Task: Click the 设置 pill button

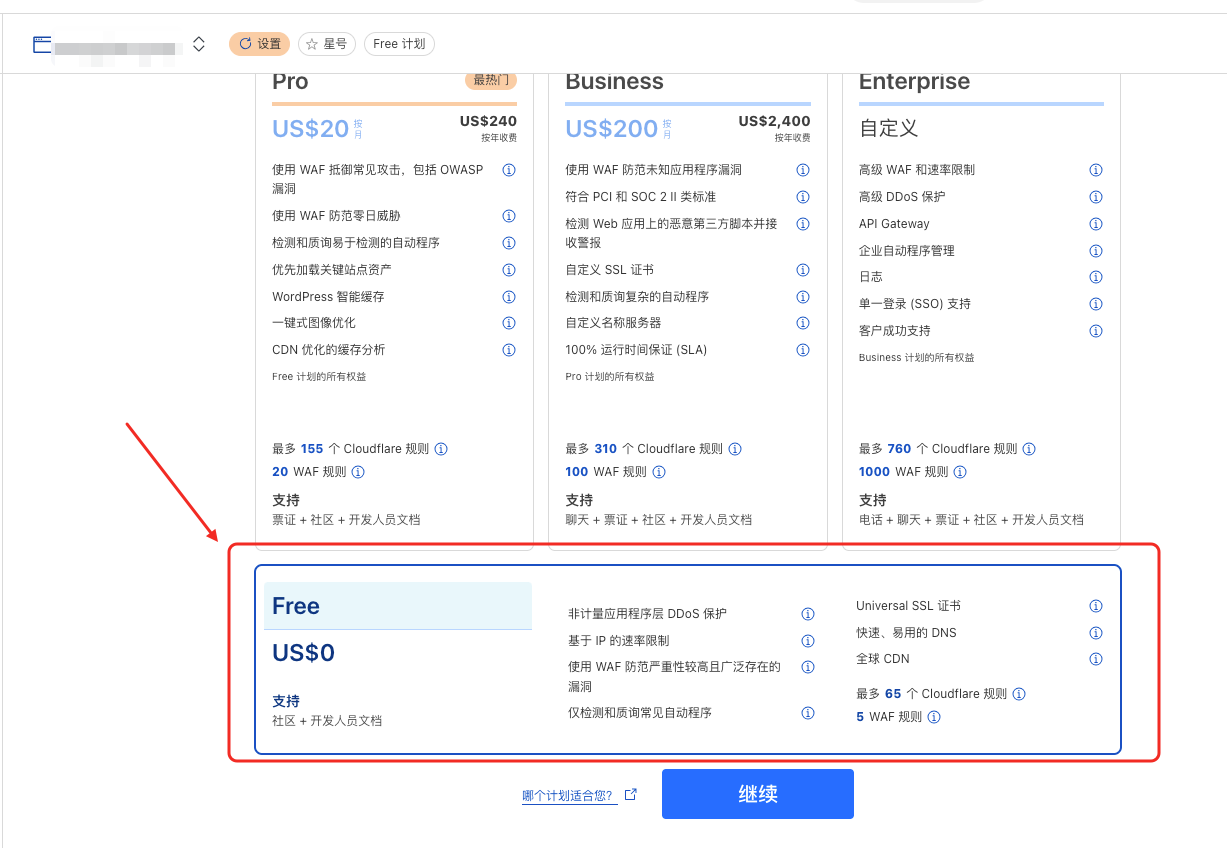Action: pos(259,44)
